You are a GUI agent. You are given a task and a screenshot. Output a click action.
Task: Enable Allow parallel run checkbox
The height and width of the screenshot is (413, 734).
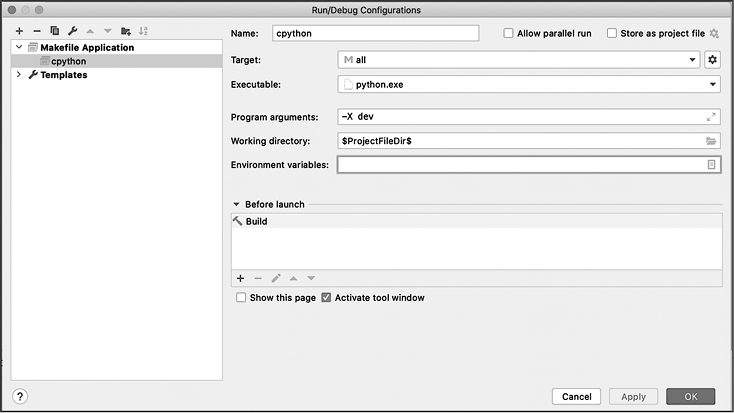point(509,33)
